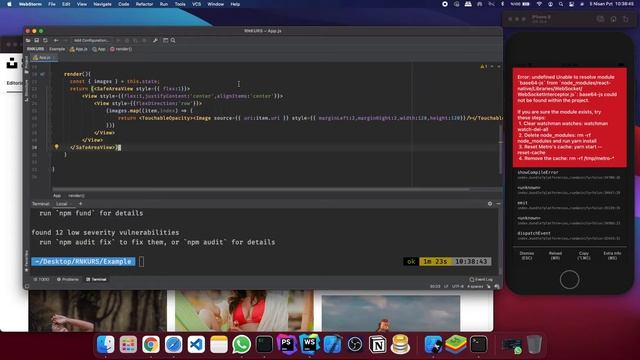The height and width of the screenshot is (360, 640).
Task: Open the Problems tool window tab
Action: [x=68, y=279]
